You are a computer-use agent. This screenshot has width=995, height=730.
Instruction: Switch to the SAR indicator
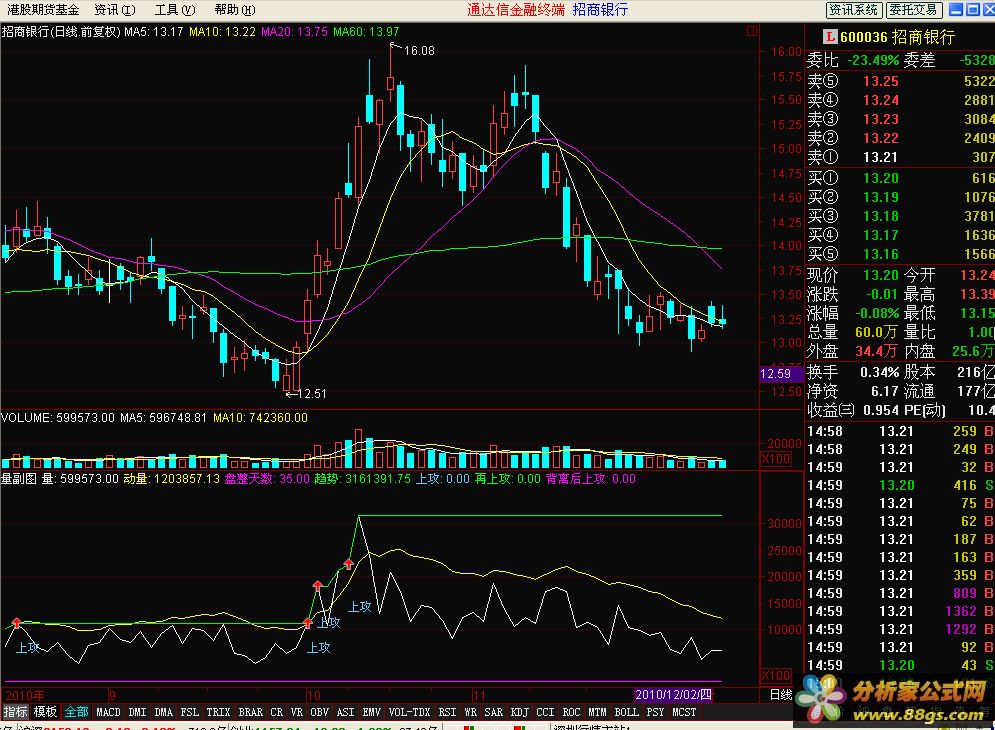(x=493, y=712)
